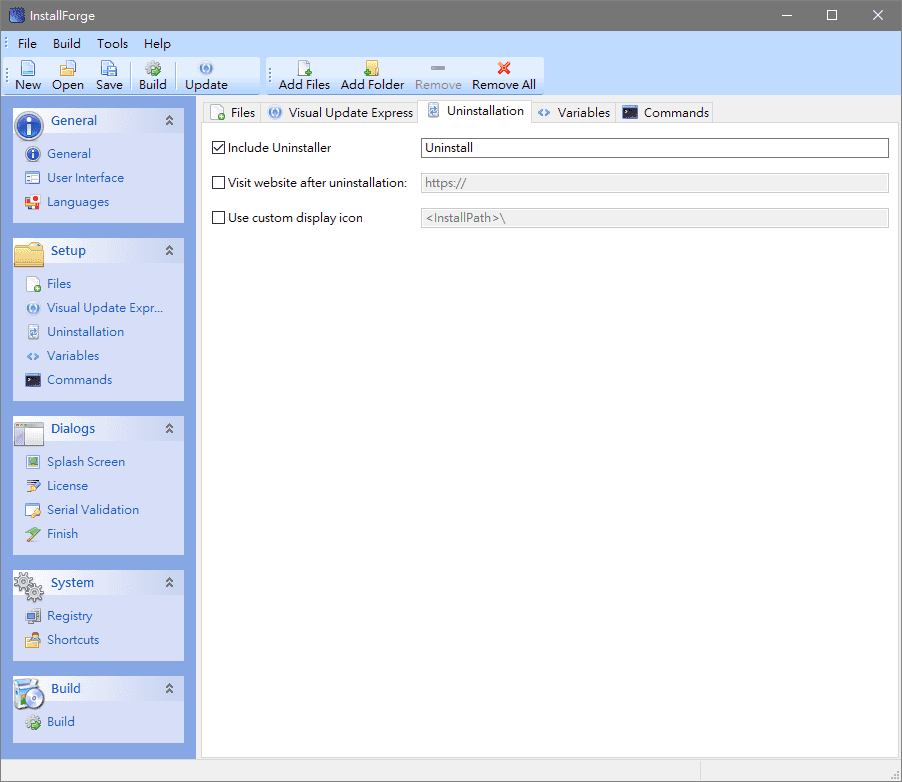
Task: Uncheck the Include Uninstaller checkbox
Action: tap(218, 148)
